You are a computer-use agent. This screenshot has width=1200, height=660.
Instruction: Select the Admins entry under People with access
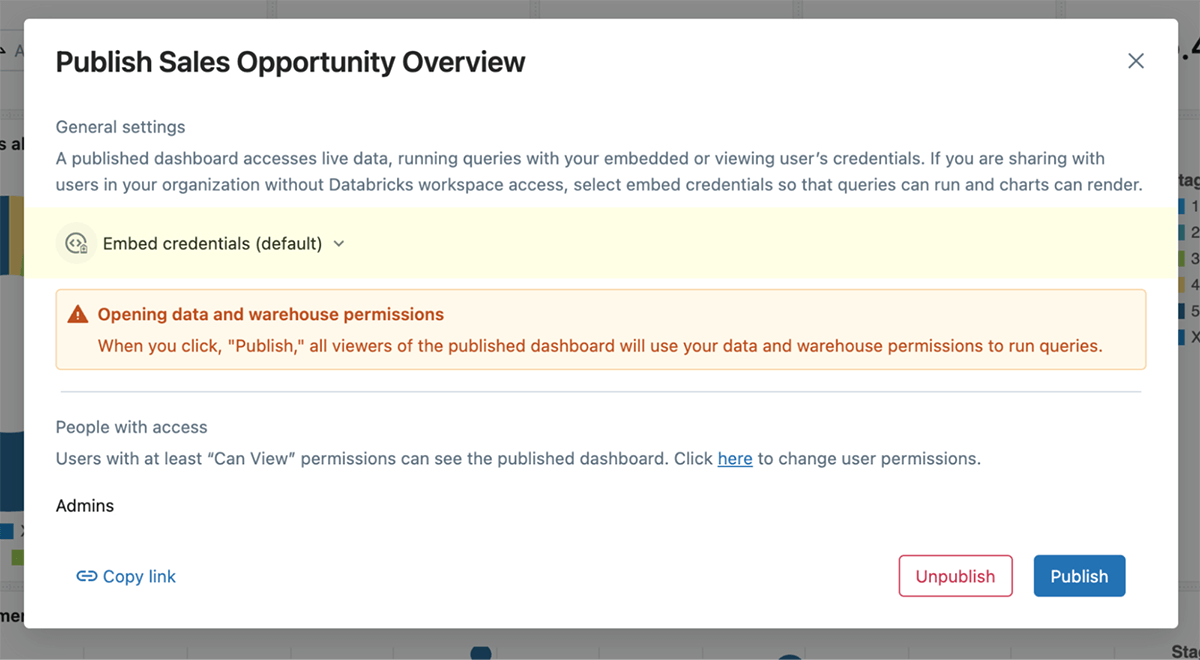(85, 506)
